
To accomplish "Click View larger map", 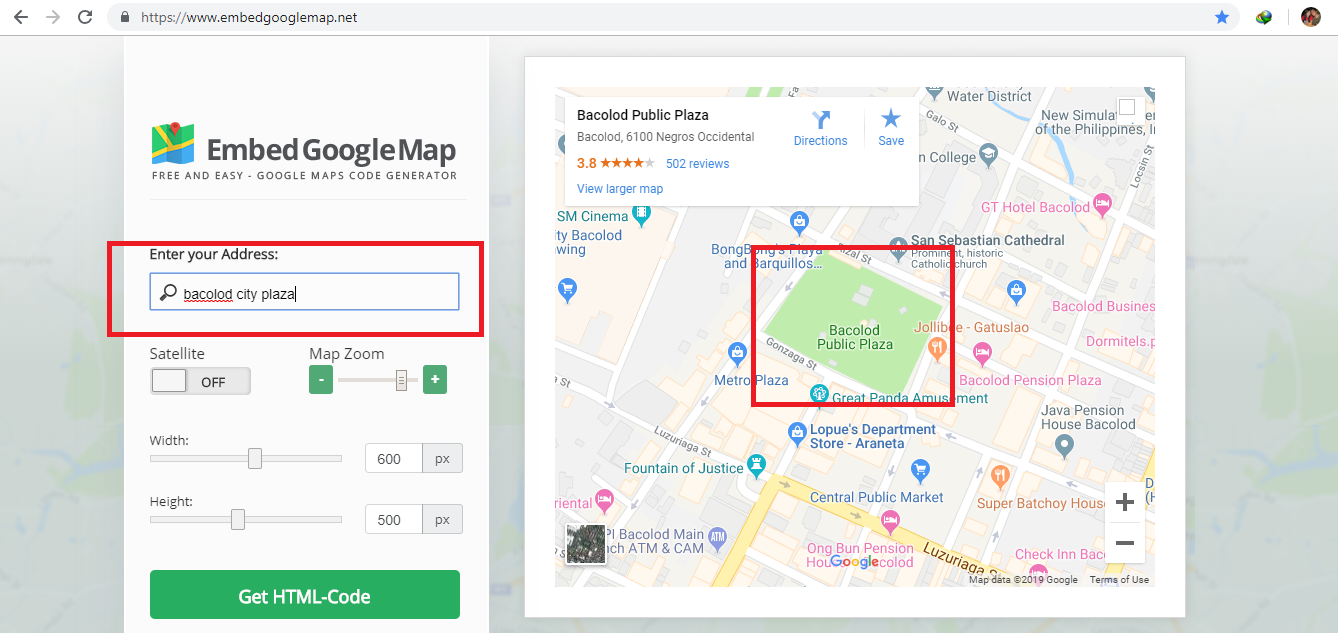I will pos(619,188).
